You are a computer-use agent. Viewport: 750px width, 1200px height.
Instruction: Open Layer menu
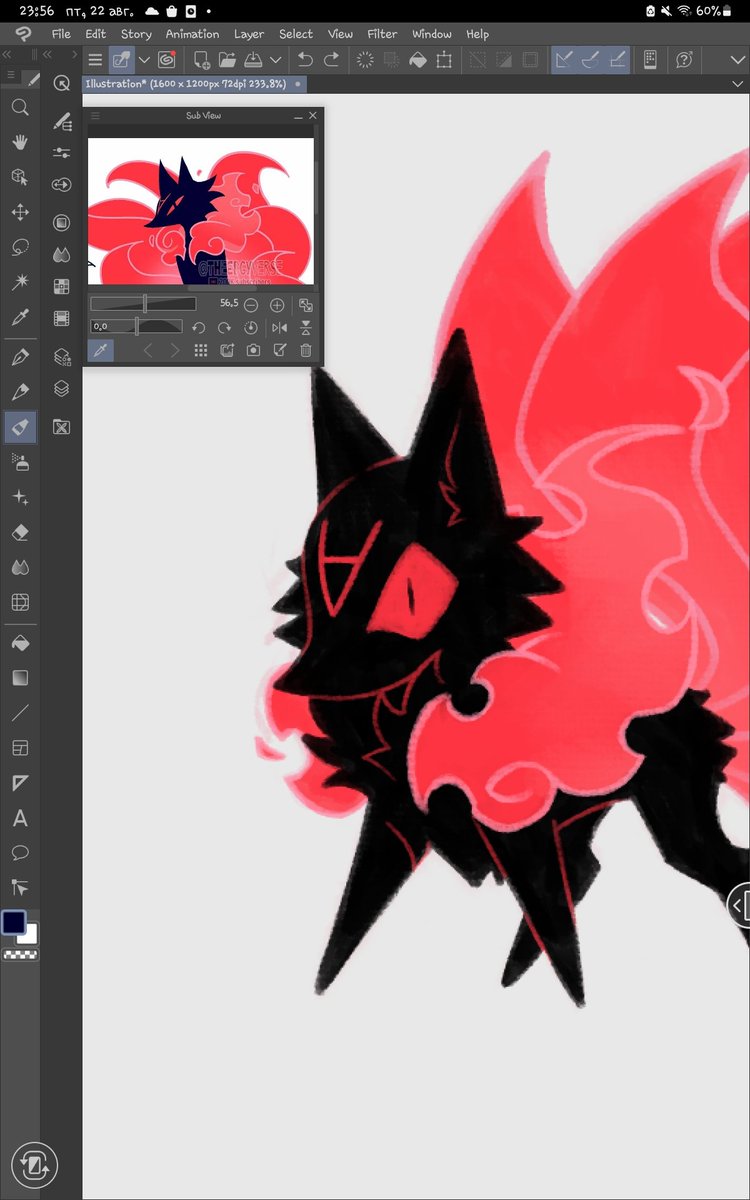[x=249, y=34]
